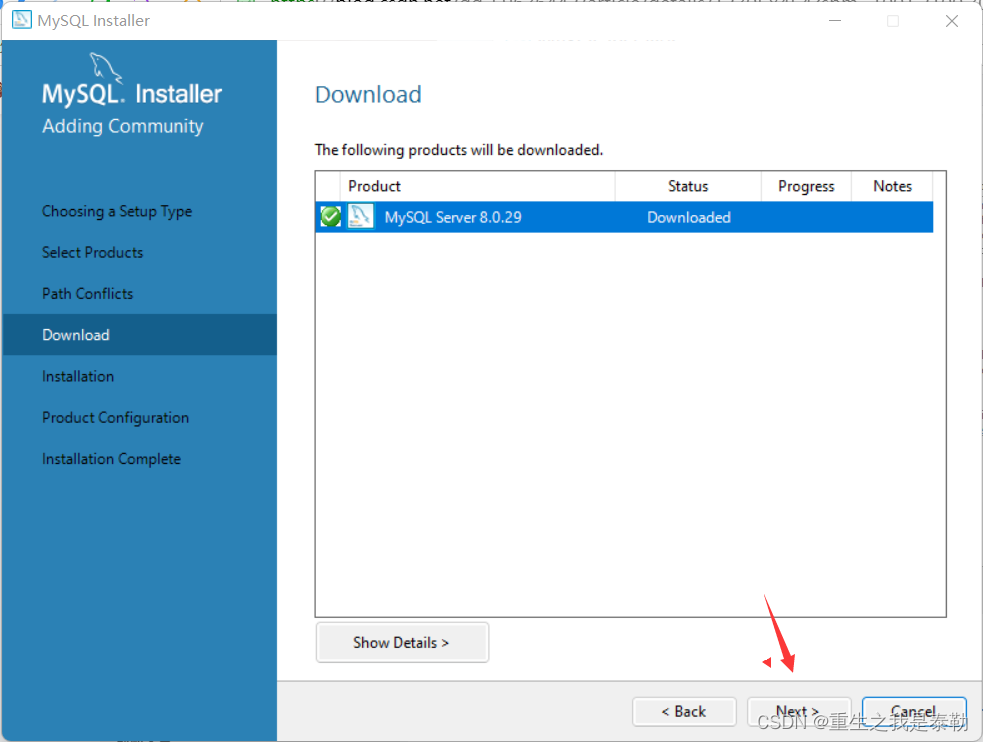Viewport: 983px width, 742px height.
Task: Open the Path Conflicts step
Action: pyautogui.click(x=87, y=294)
